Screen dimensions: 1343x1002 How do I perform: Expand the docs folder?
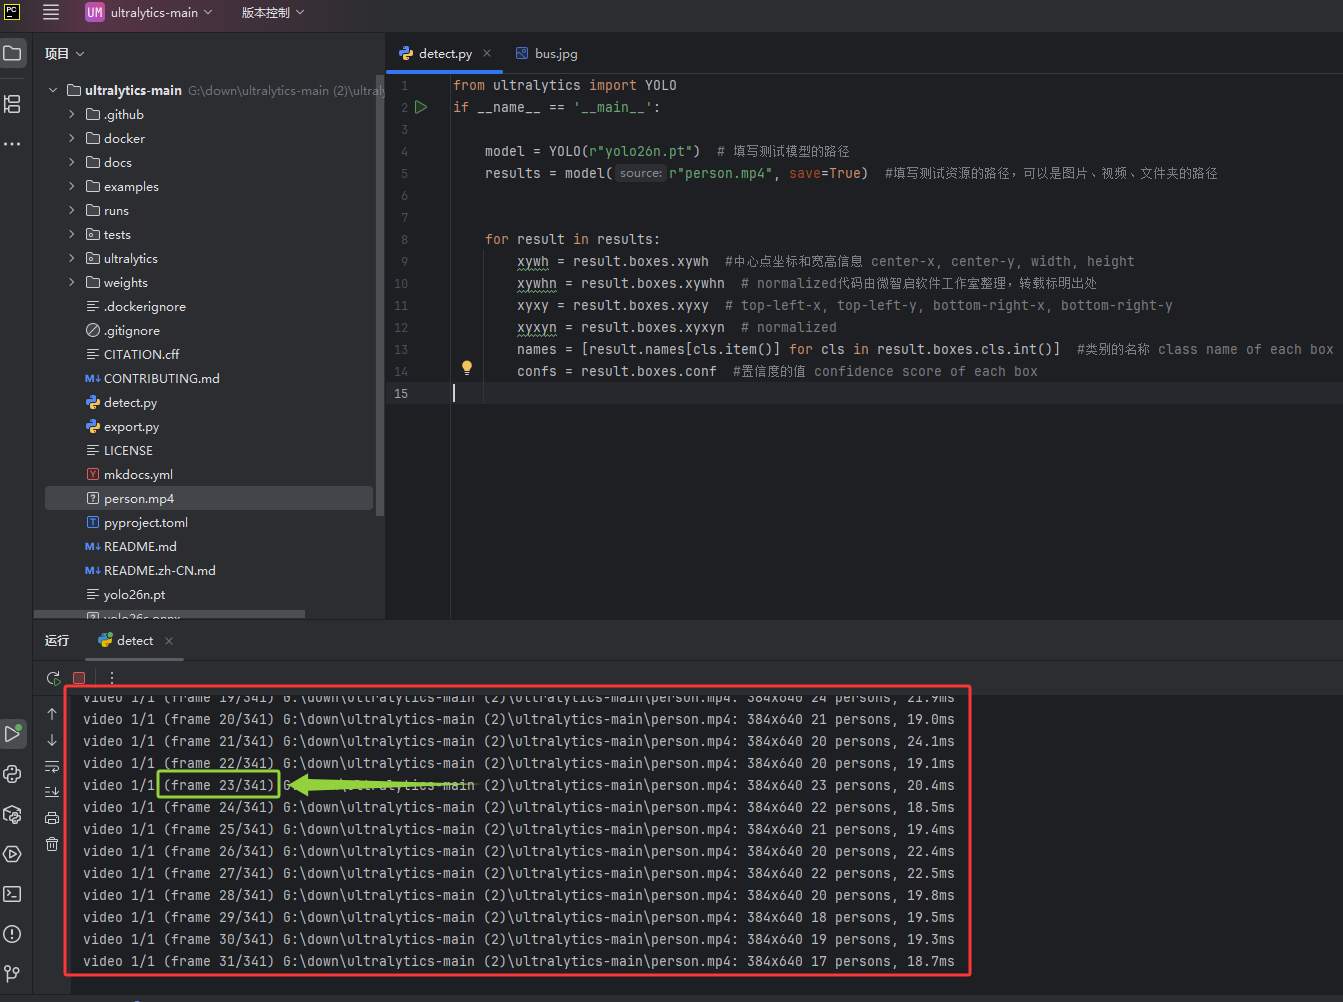point(72,162)
